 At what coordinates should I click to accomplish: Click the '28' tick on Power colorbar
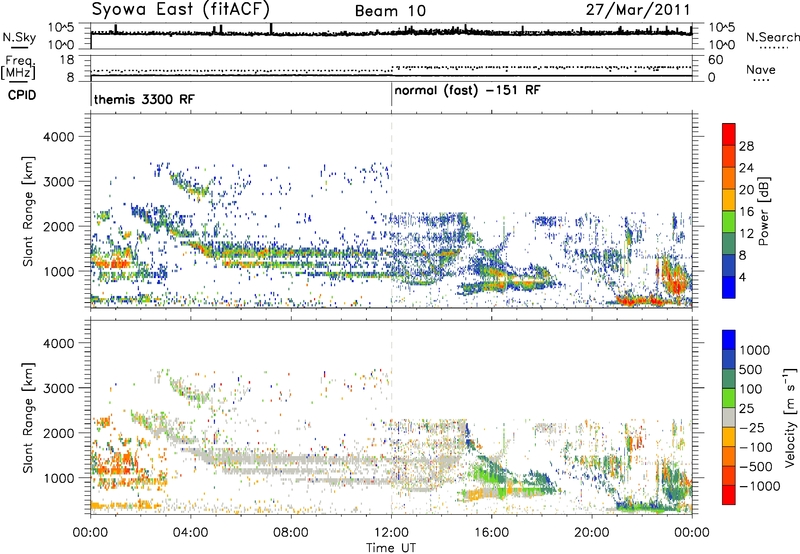746,146
